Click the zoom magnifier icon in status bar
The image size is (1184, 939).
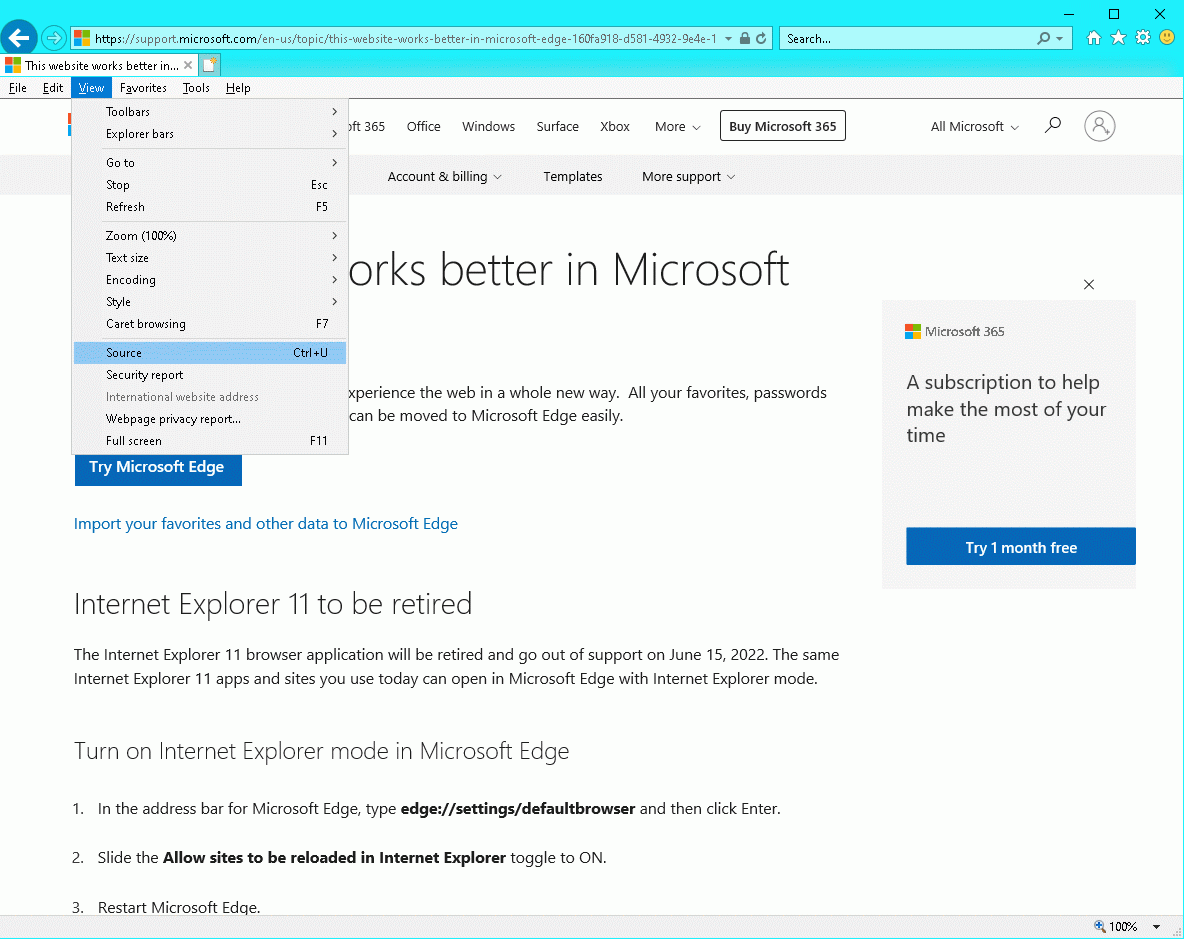click(1099, 926)
